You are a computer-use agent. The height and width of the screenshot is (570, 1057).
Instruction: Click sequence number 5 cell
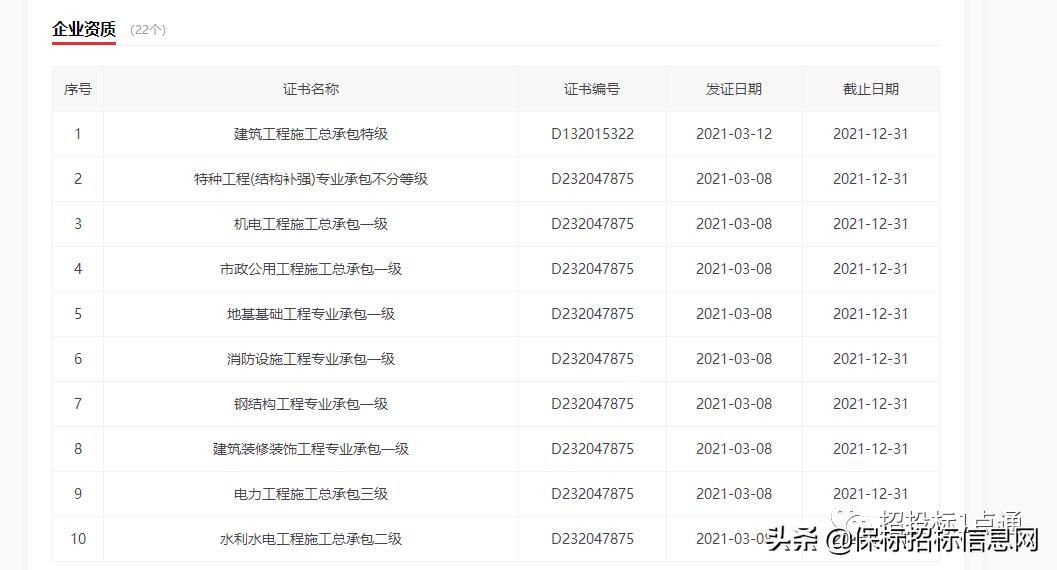pos(78,314)
